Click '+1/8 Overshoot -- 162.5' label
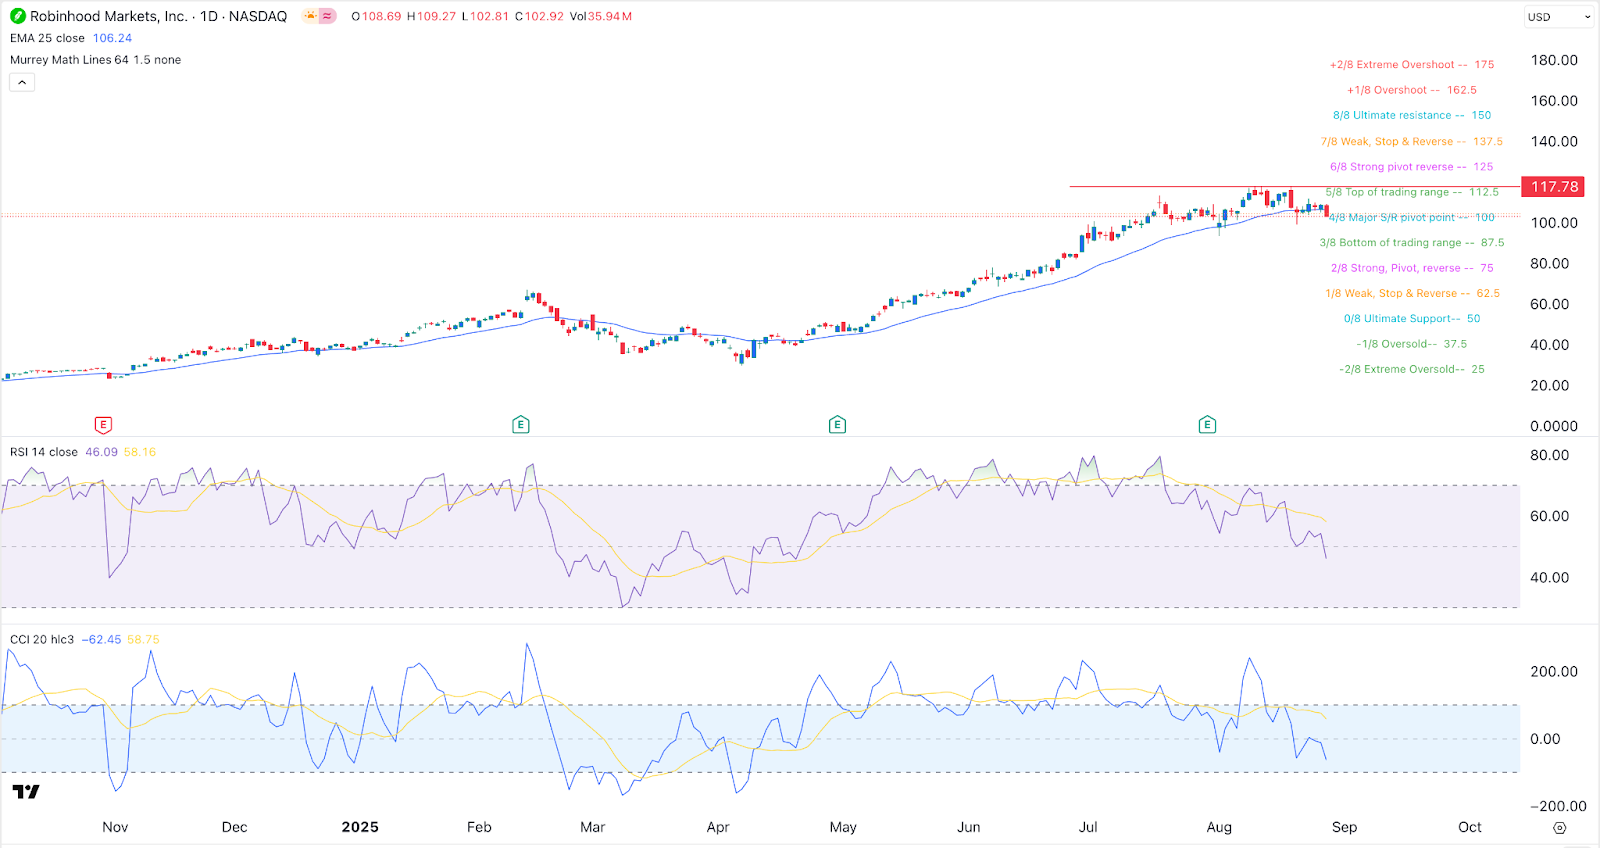The height and width of the screenshot is (848, 1600). click(1412, 90)
